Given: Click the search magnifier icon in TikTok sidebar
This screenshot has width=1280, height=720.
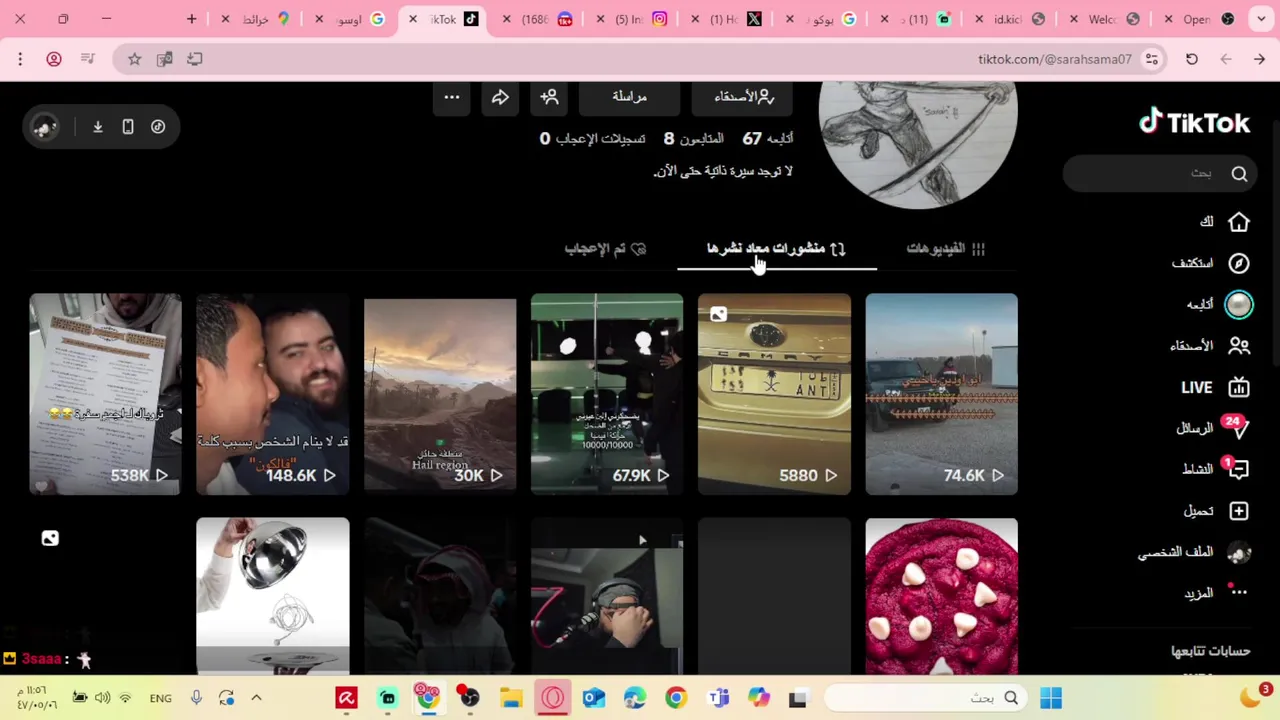Looking at the screenshot, I should click(1239, 174).
